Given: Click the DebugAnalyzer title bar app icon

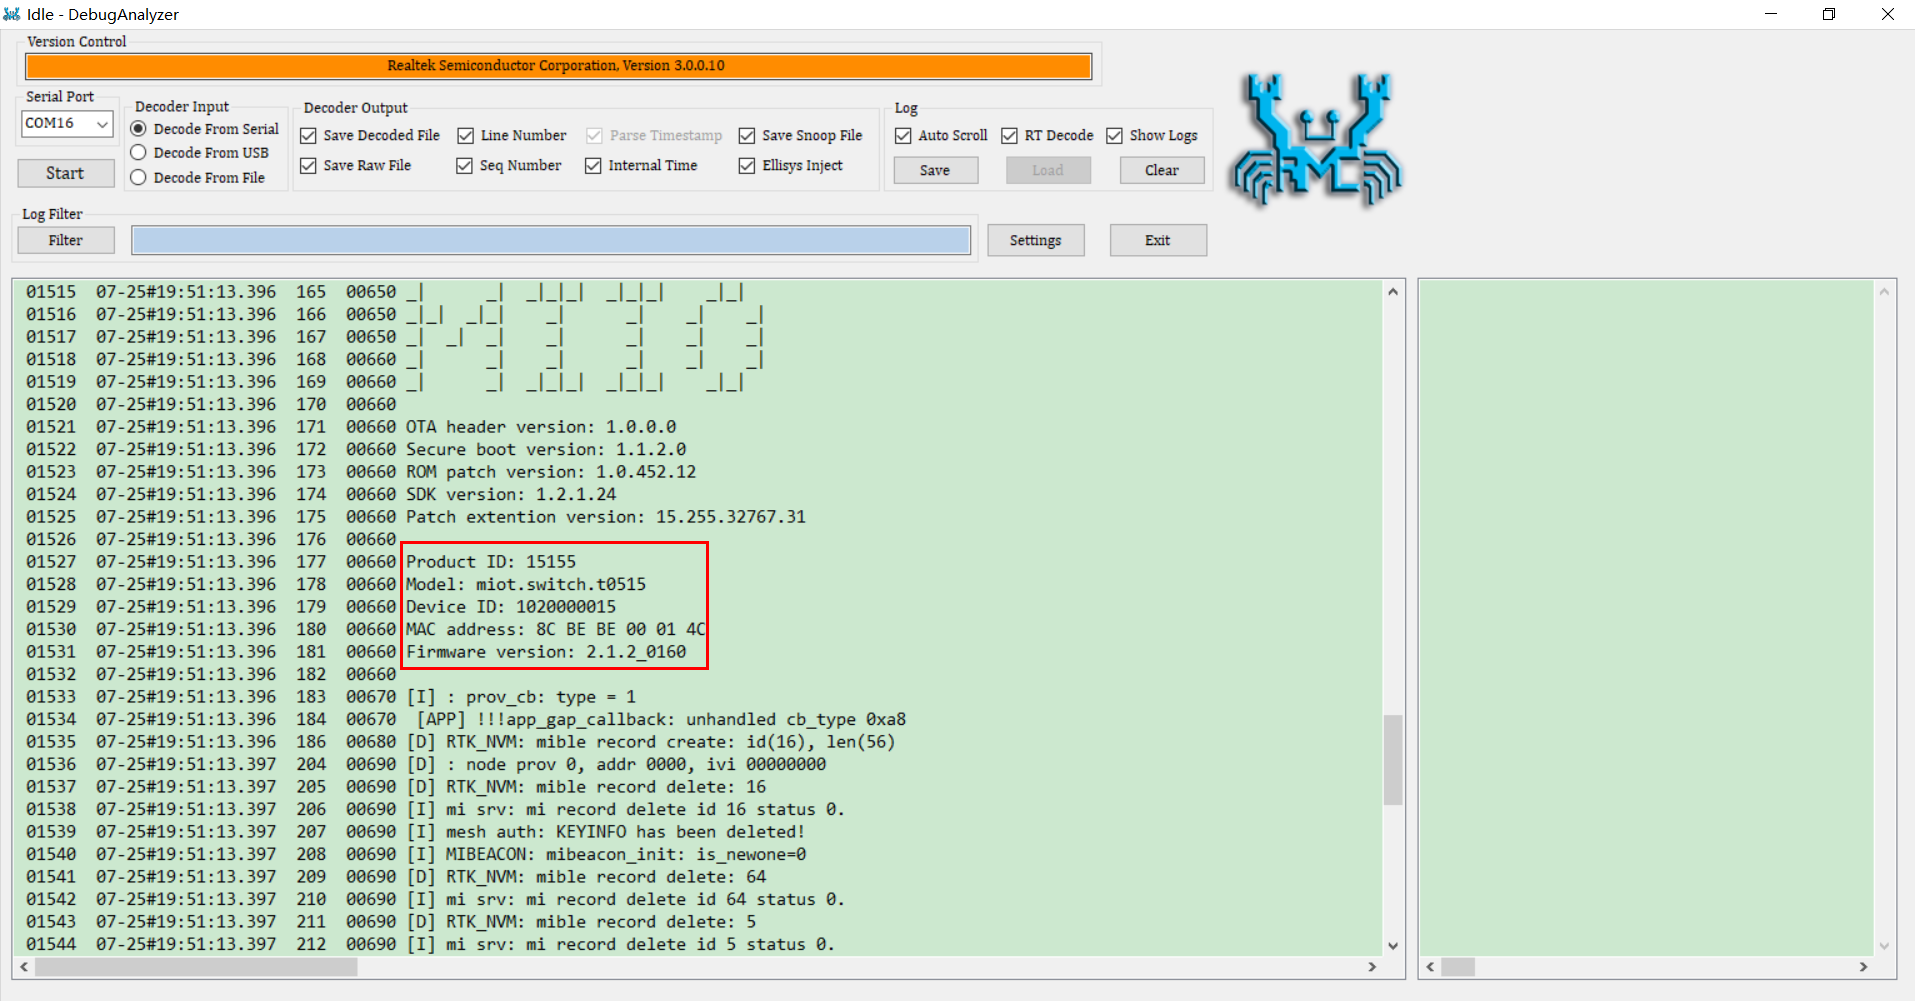Looking at the screenshot, I should (12, 14).
